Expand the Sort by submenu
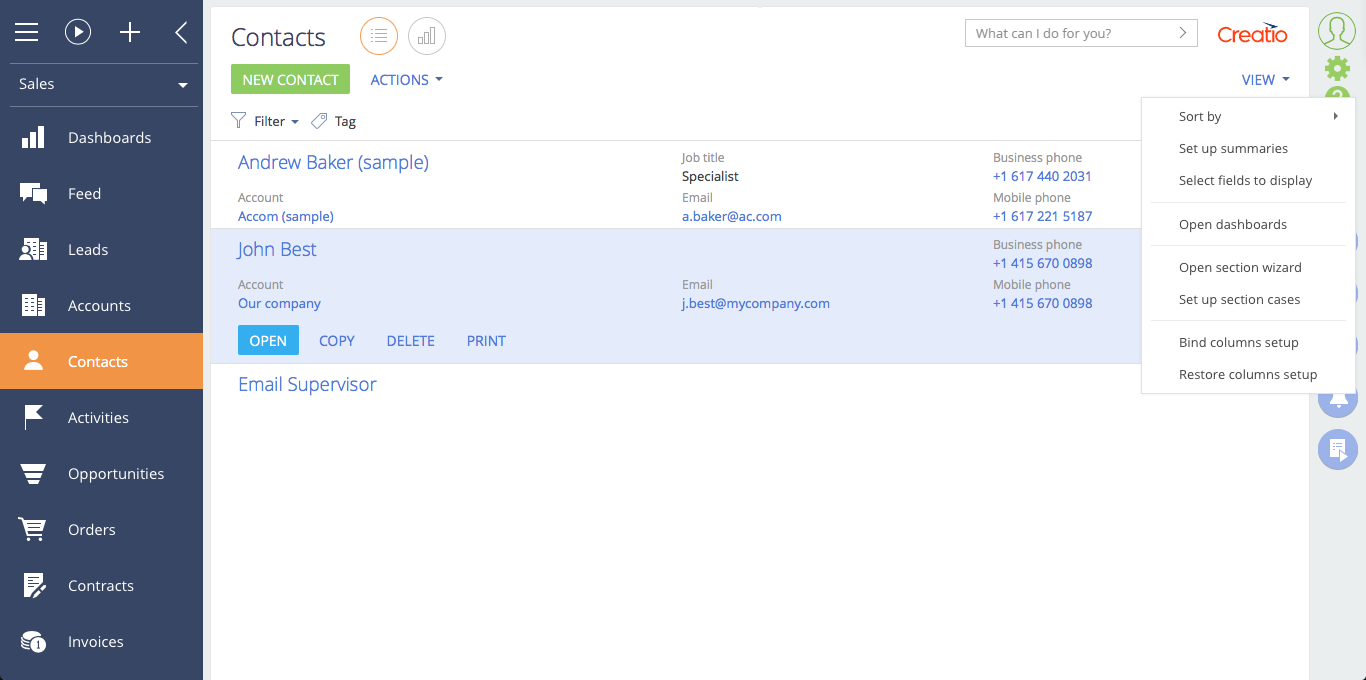Viewport: 1366px width, 680px height. (1257, 117)
